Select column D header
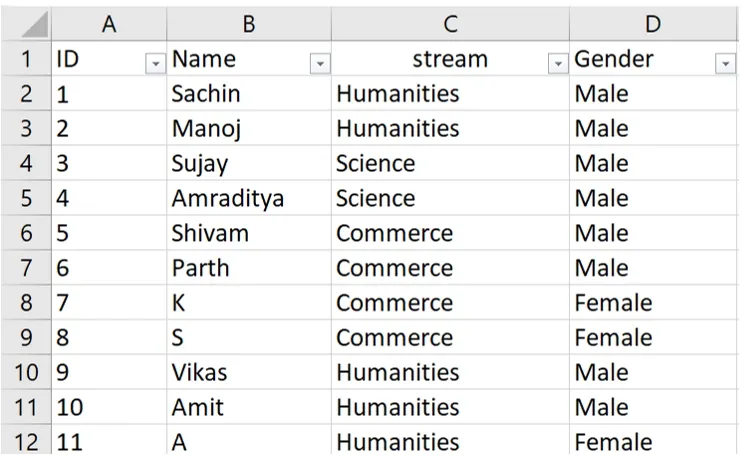The image size is (743, 457). click(x=655, y=24)
